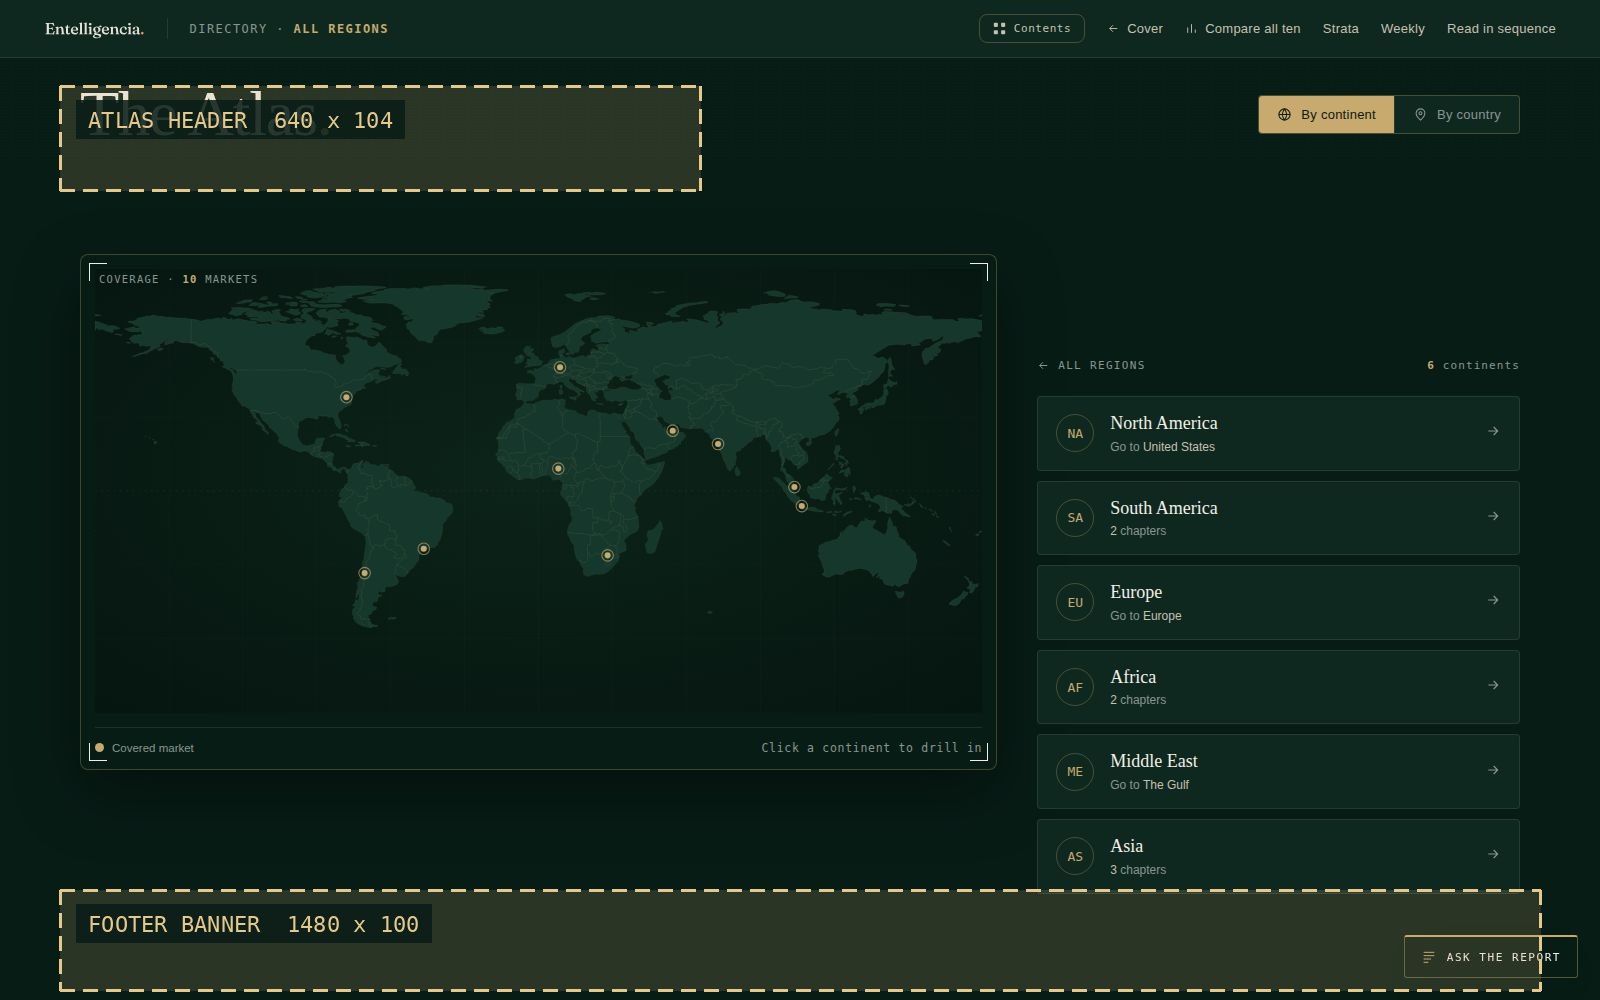The width and height of the screenshot is (1600, 1000).
Task: Click the EU badge for Europe
Action: tap(1075, 603)
